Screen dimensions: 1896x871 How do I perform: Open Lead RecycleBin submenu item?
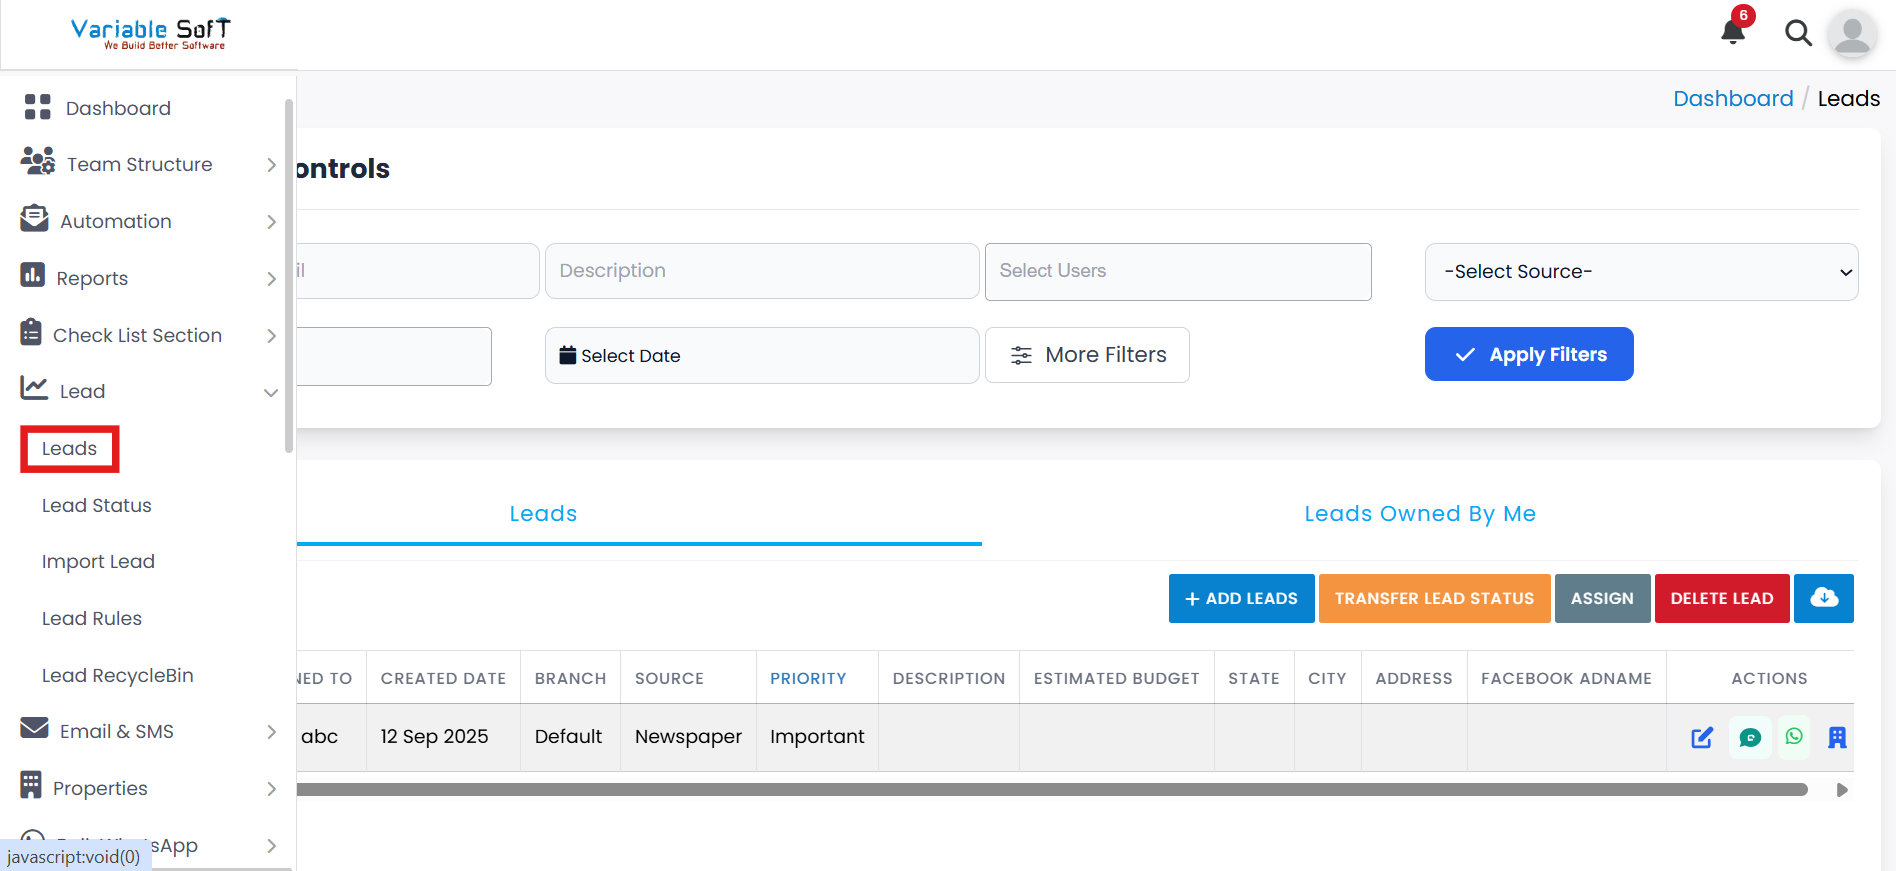pyautogui.click(x=117, y=676)
